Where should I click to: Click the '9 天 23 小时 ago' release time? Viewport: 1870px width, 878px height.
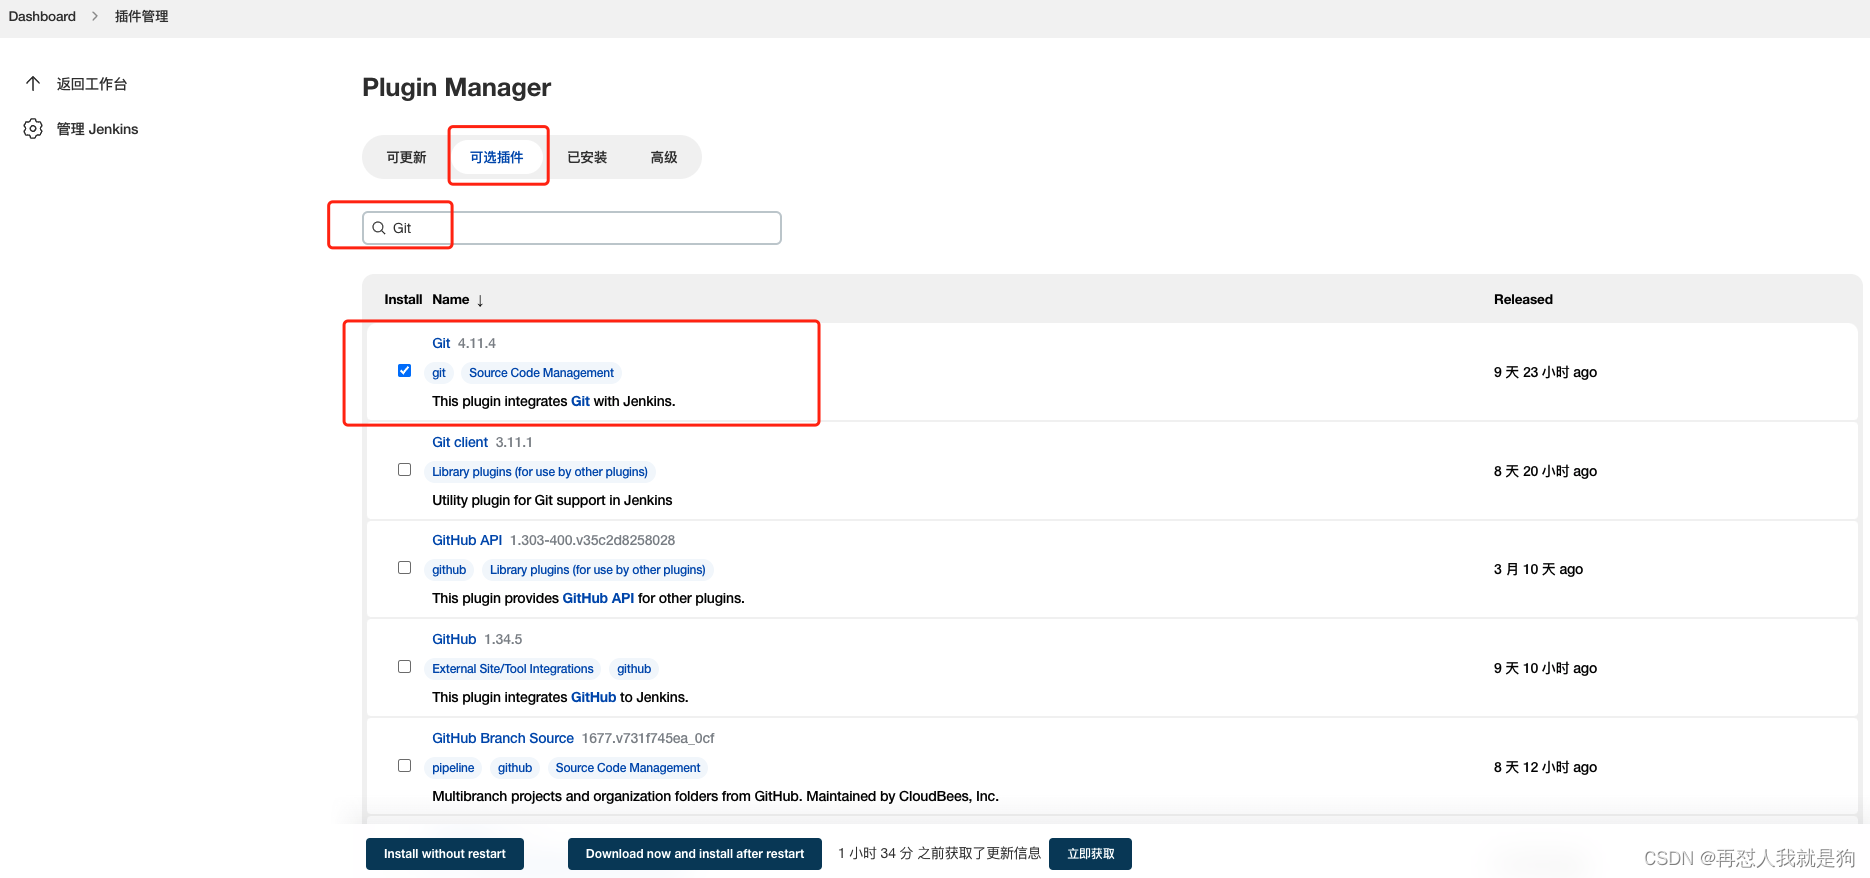pyautogui.click(x=1545, y=372)
